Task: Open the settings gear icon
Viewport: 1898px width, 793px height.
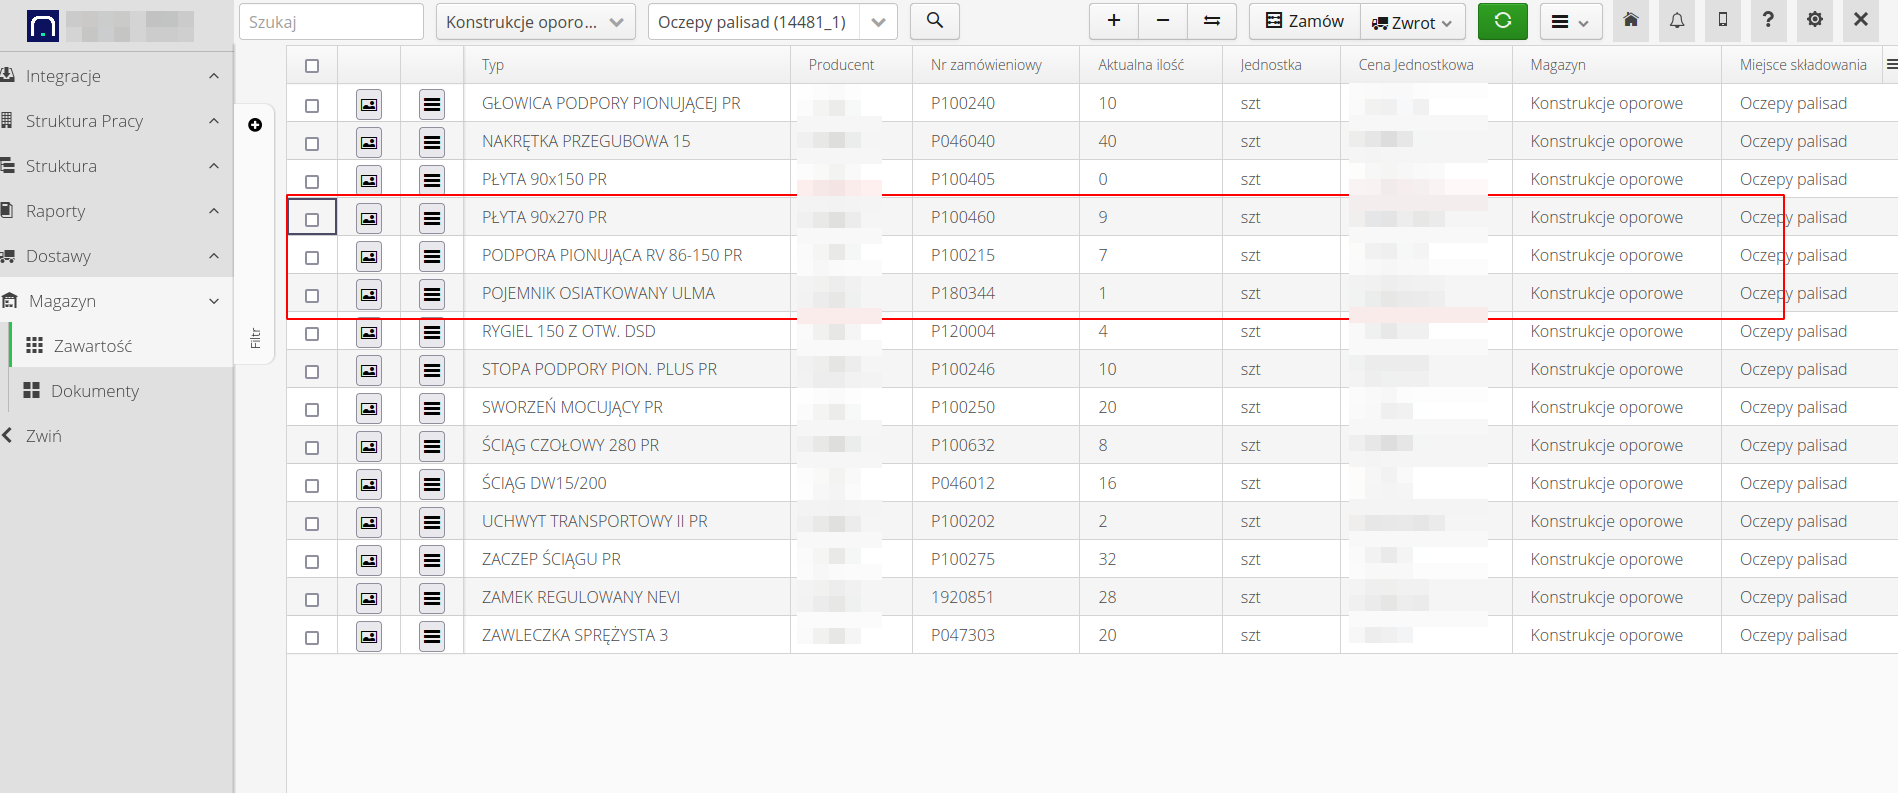Action: click(1814, 21)
